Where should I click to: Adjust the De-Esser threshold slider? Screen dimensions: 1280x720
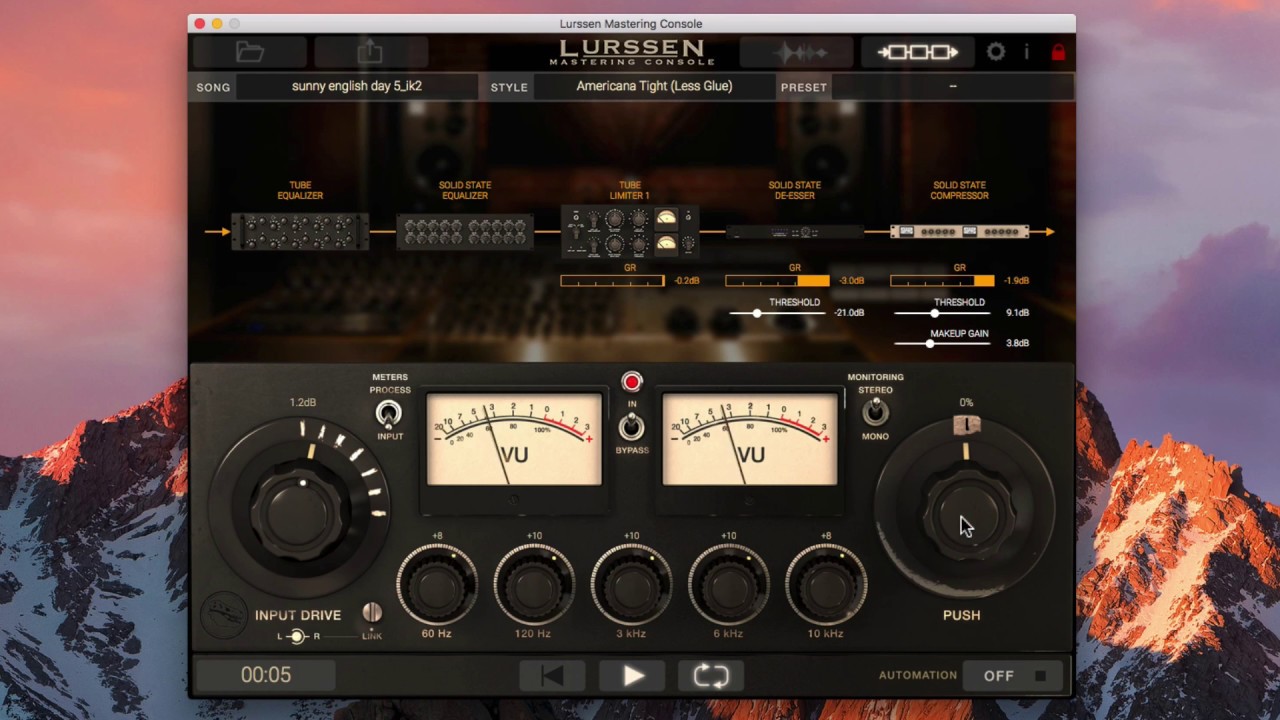pyautogui.click(x=757, y=313)
